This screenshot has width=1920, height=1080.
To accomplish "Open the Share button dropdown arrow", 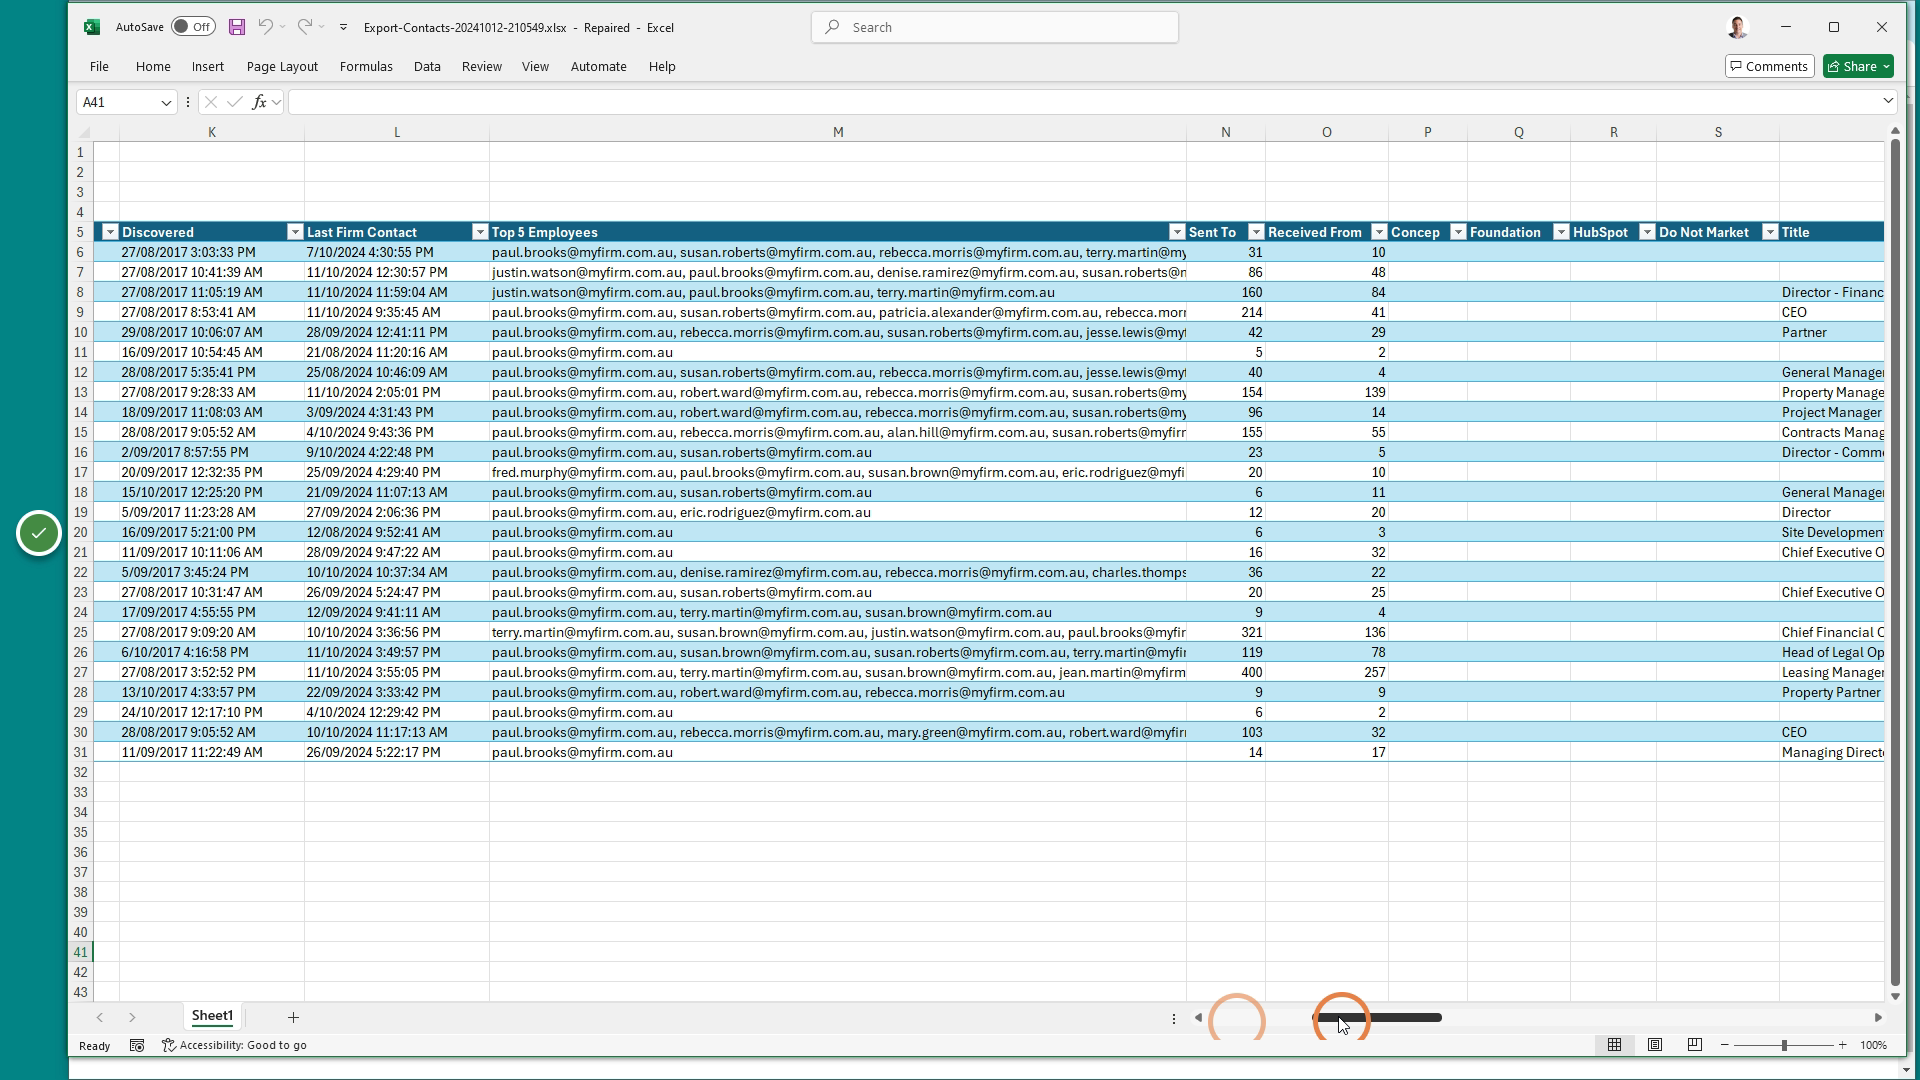I will [1886, 66].
